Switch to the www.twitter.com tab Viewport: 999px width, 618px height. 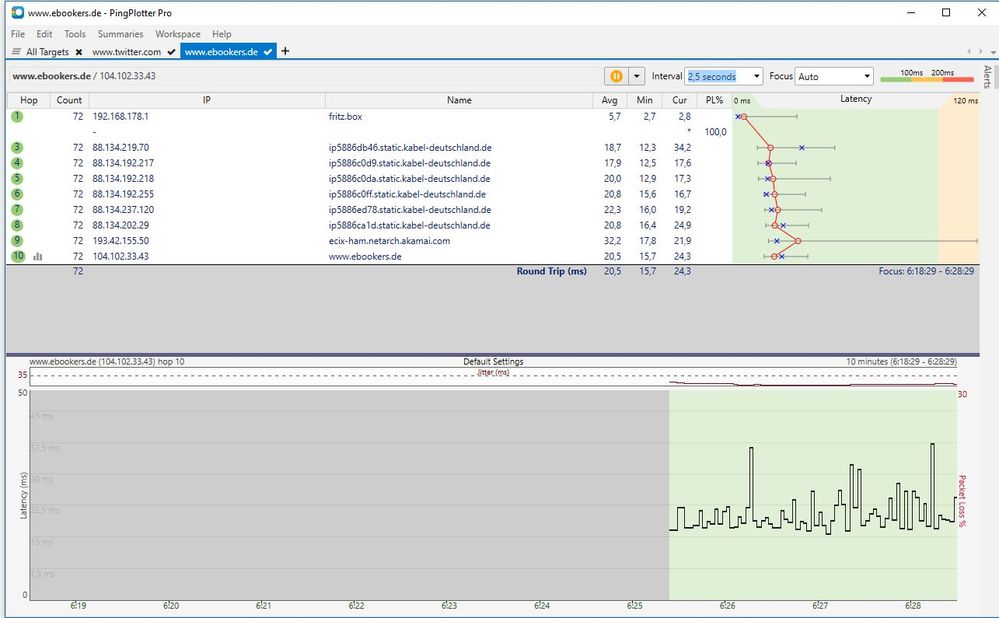point(126,52)
